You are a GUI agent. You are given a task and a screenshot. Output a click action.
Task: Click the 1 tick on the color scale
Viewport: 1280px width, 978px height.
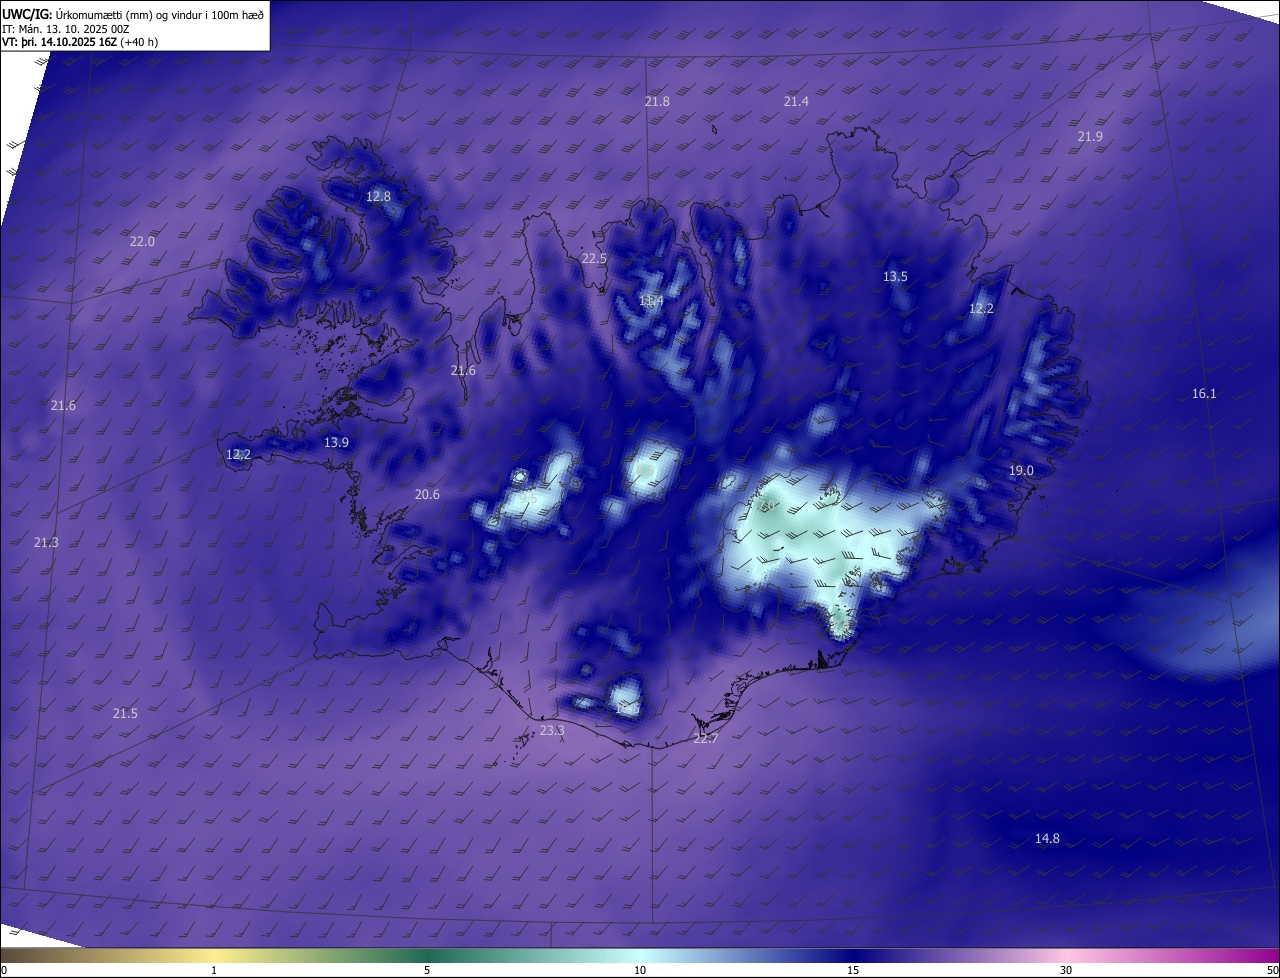point(214,970)
